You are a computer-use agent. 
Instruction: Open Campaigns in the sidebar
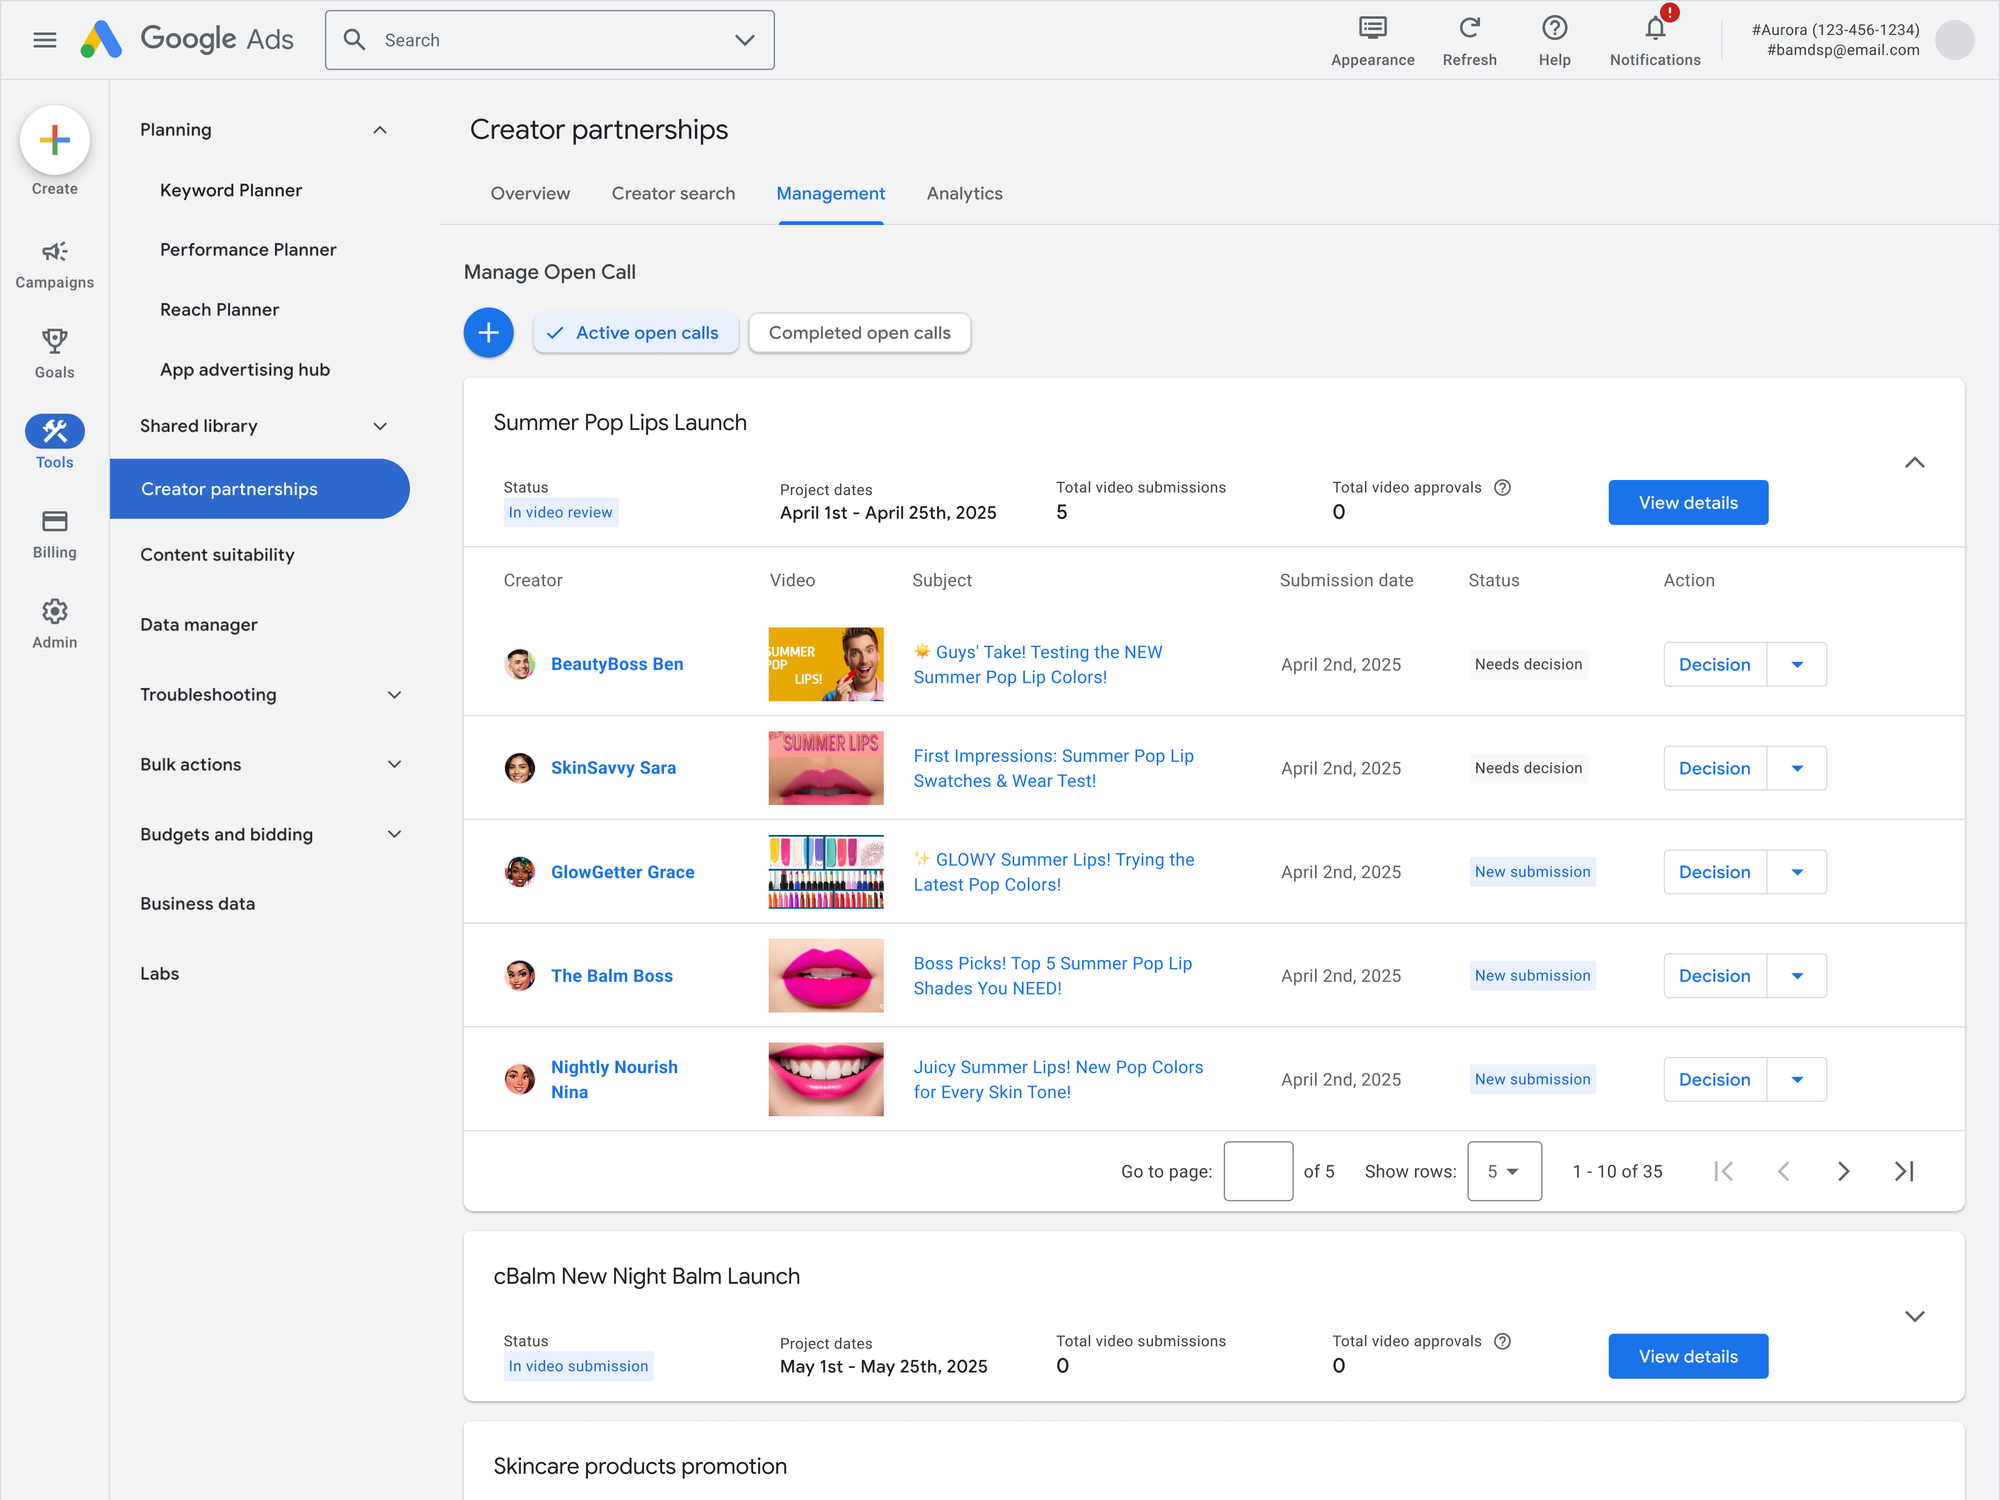(x=55, y=265)
